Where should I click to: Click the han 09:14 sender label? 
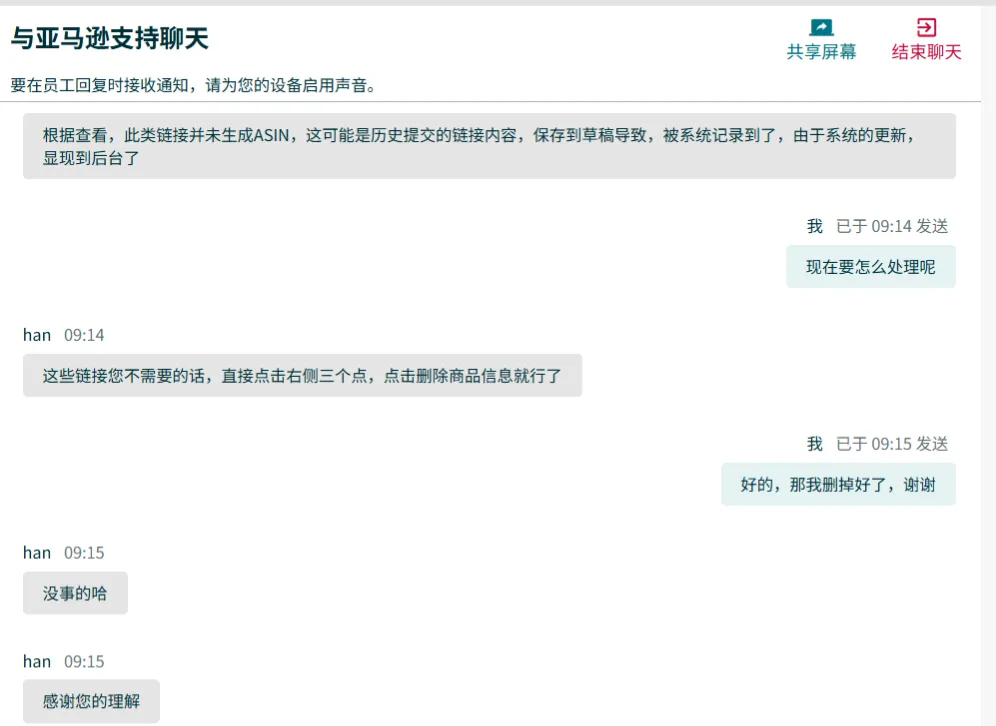(64, 335)
